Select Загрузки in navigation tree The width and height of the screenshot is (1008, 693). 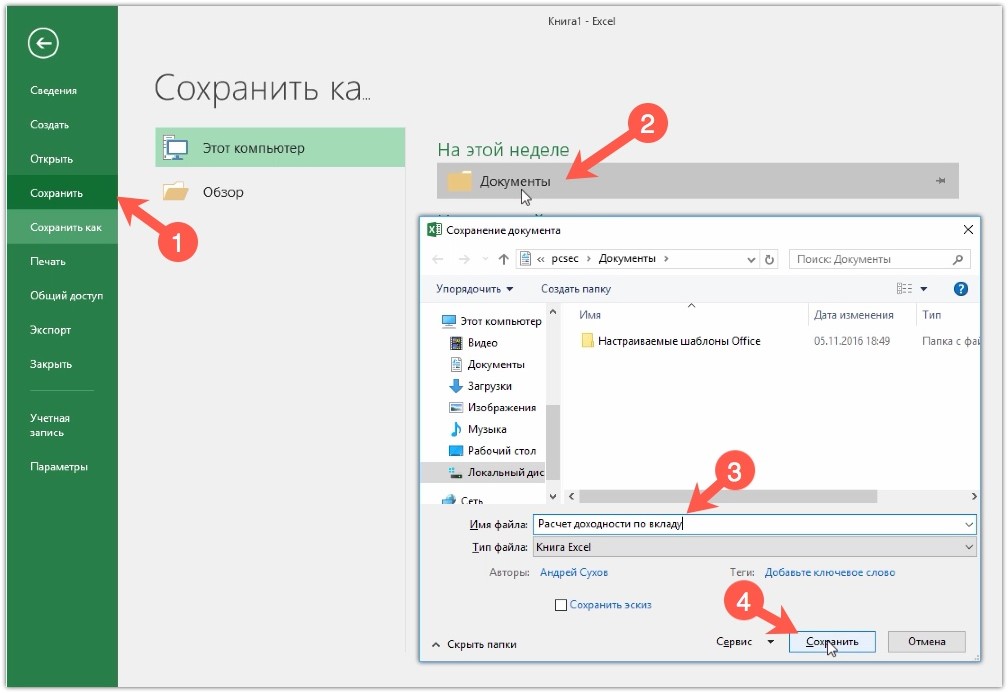point(481,386)
